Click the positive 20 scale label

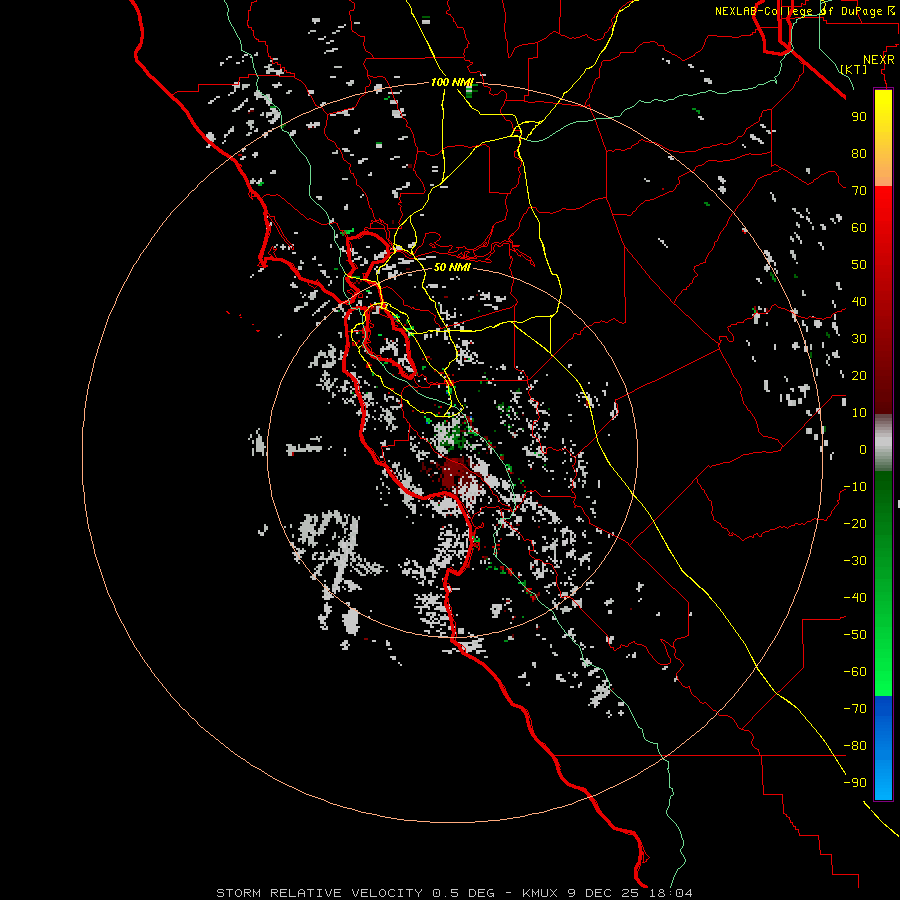[859, 375]
